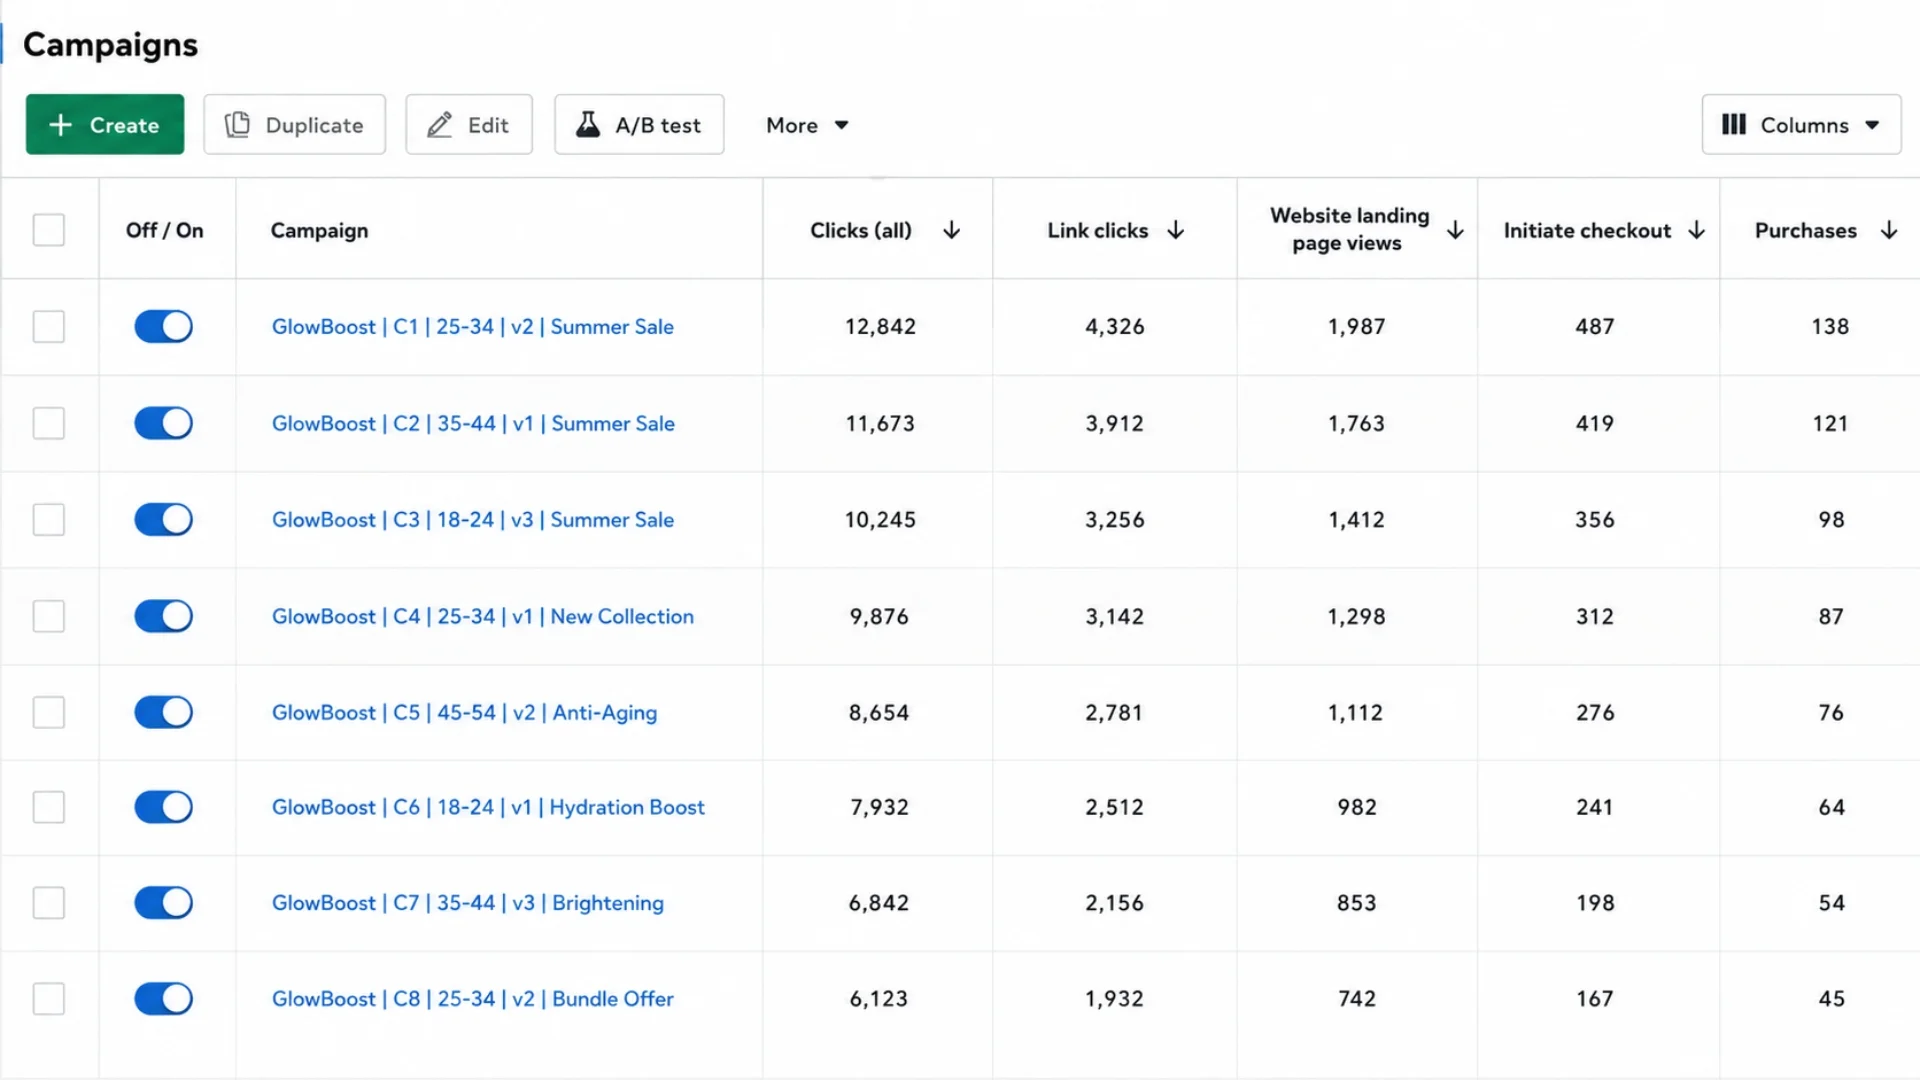Click the Purchases column header
The width and height of the screenshot is (1920, 1080).
pyautogui.click(x=1806, y=231)
